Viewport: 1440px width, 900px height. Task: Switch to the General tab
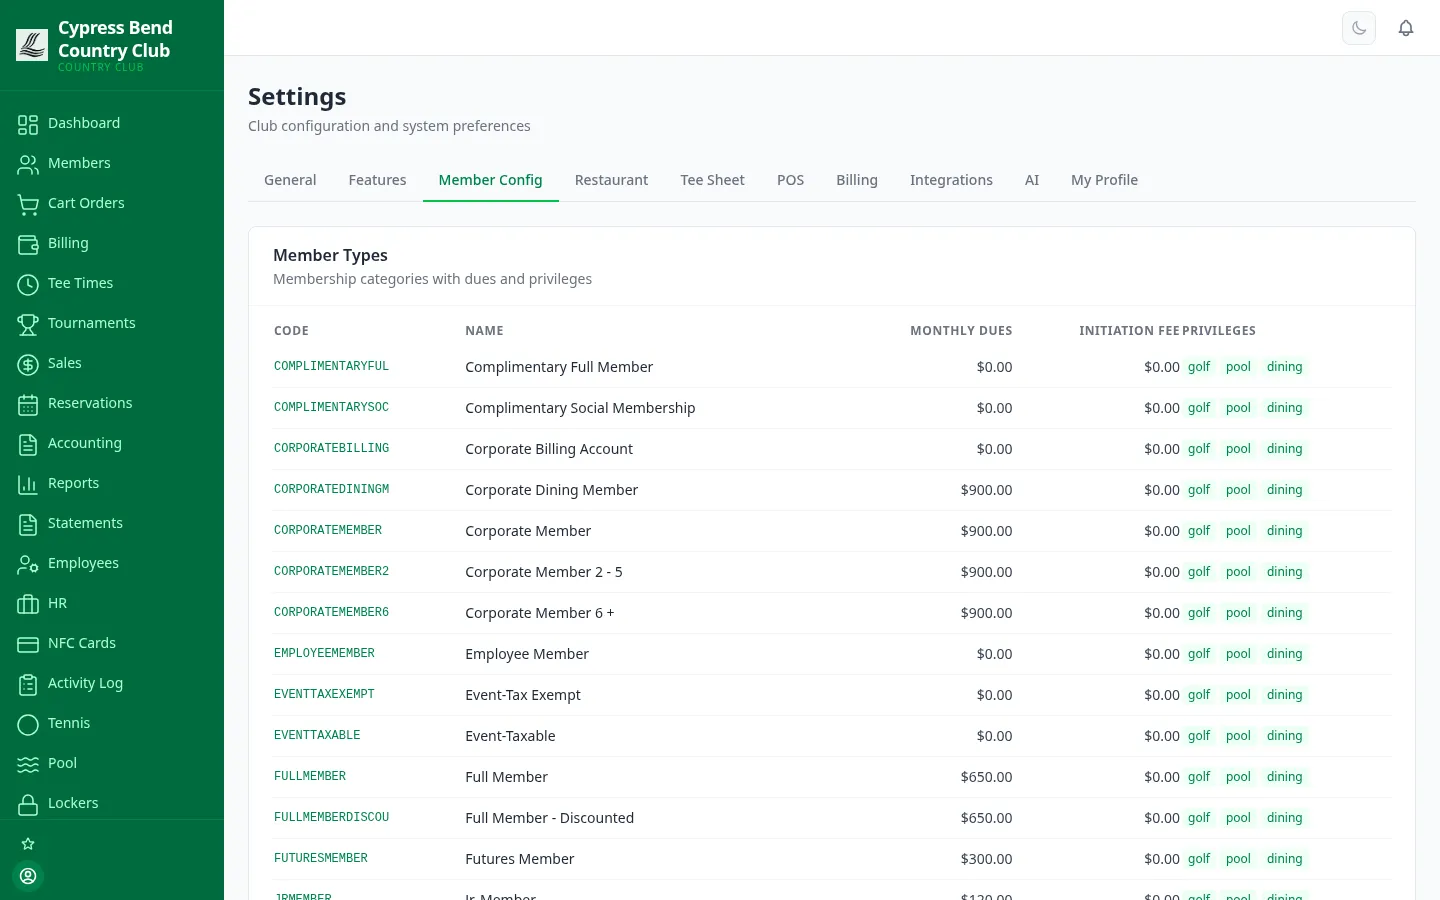(x=290, y=180)
